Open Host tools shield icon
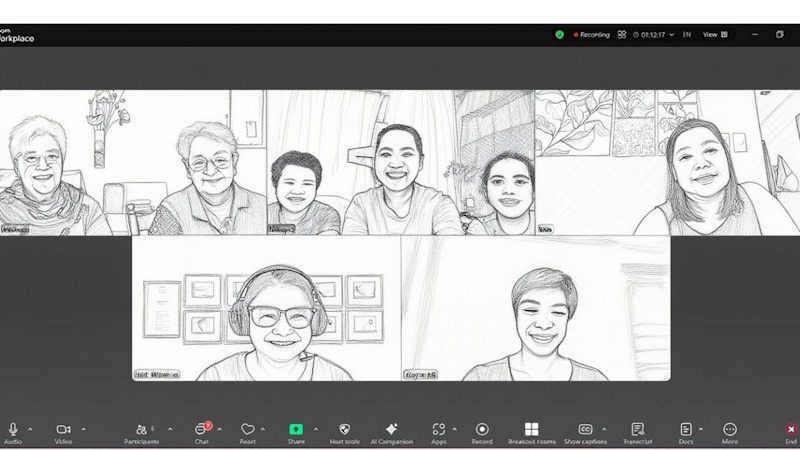Viewport: 800px width, 450px height. [x=344, y=429]
